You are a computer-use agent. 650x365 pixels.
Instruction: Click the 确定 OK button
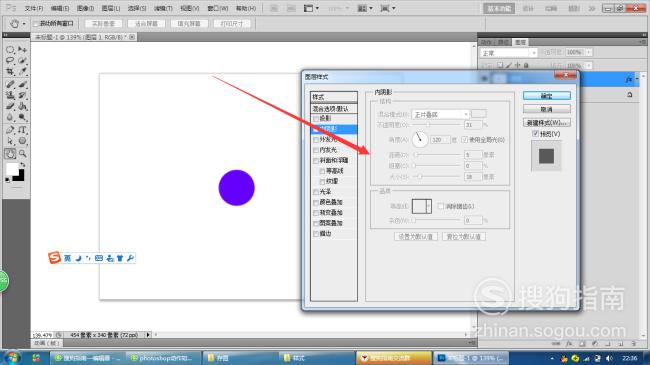coord(546,96)
